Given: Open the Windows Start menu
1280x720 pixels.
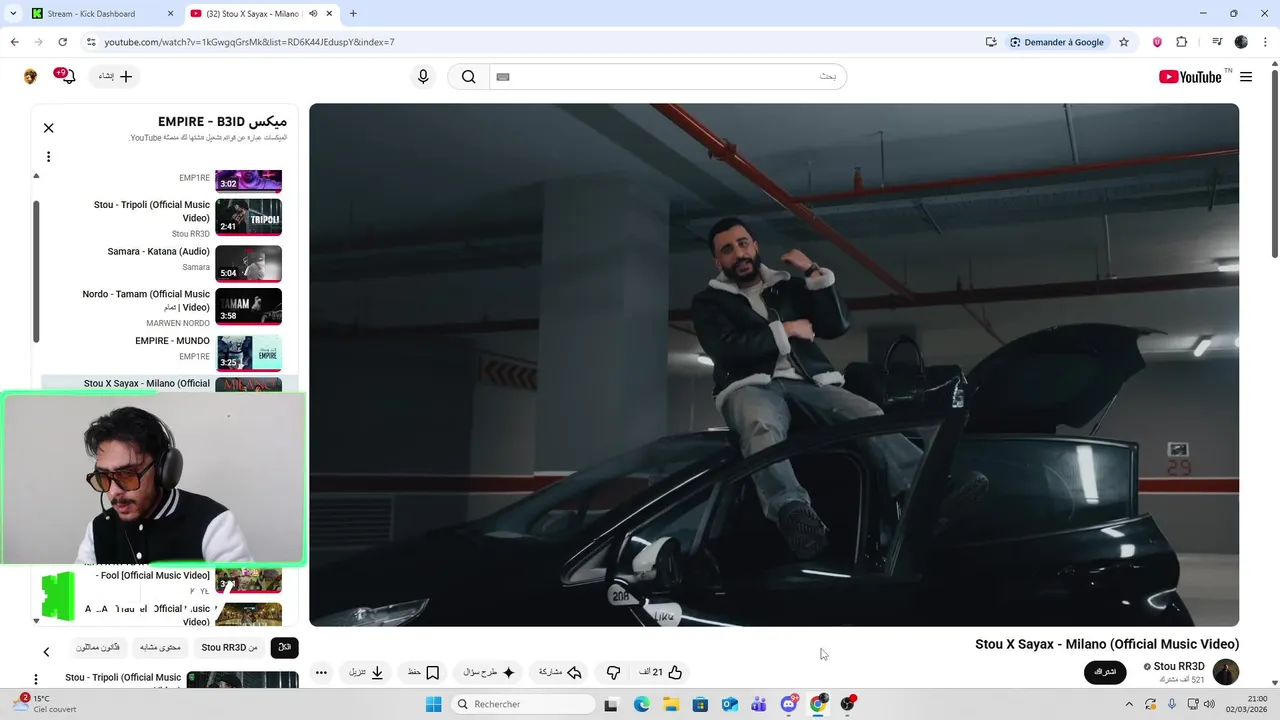Looking at the screenshot, I should tap(433, 705).
